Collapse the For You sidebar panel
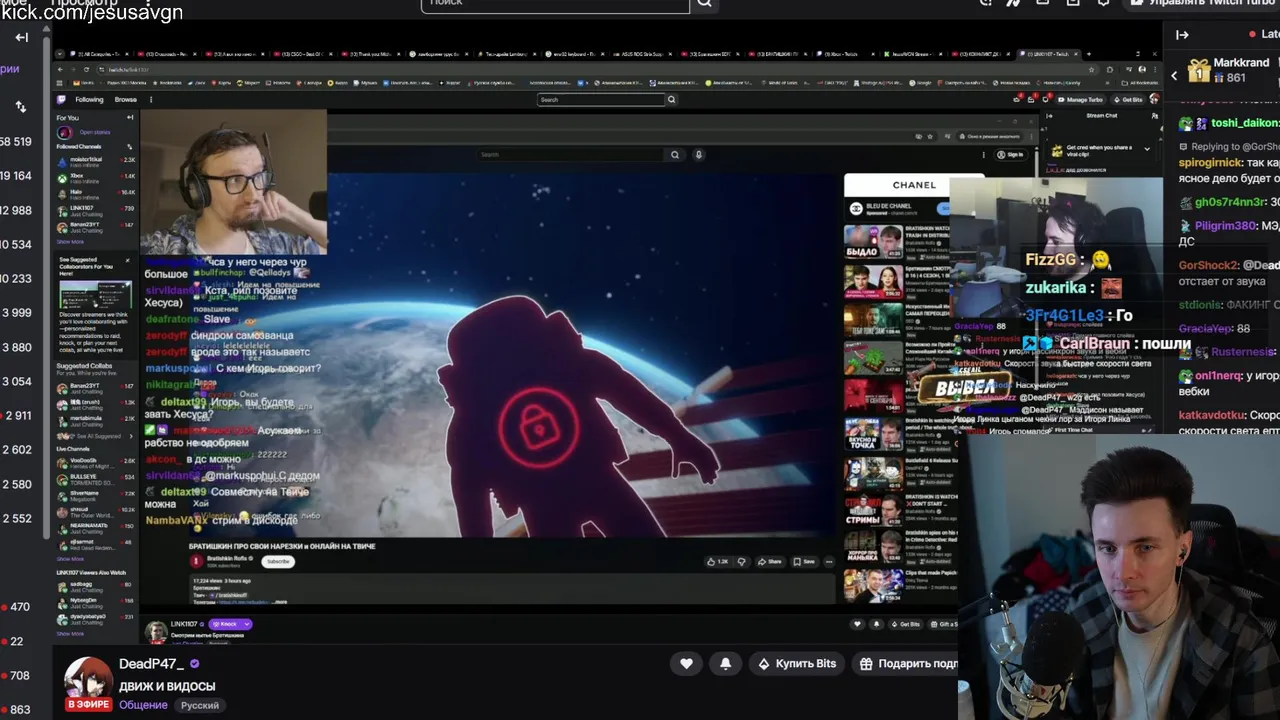The height and width of the screenshot is (720, 1280). pos(130,117)
